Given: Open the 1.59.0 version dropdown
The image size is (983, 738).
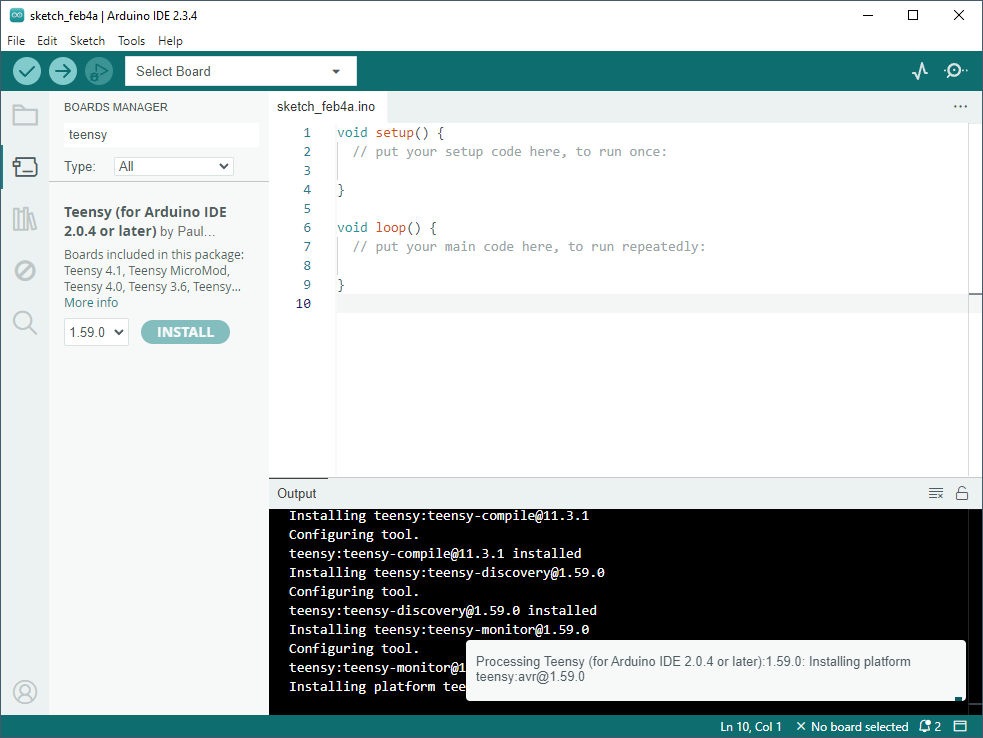Looking at the screenshot, I should [97, 332].
